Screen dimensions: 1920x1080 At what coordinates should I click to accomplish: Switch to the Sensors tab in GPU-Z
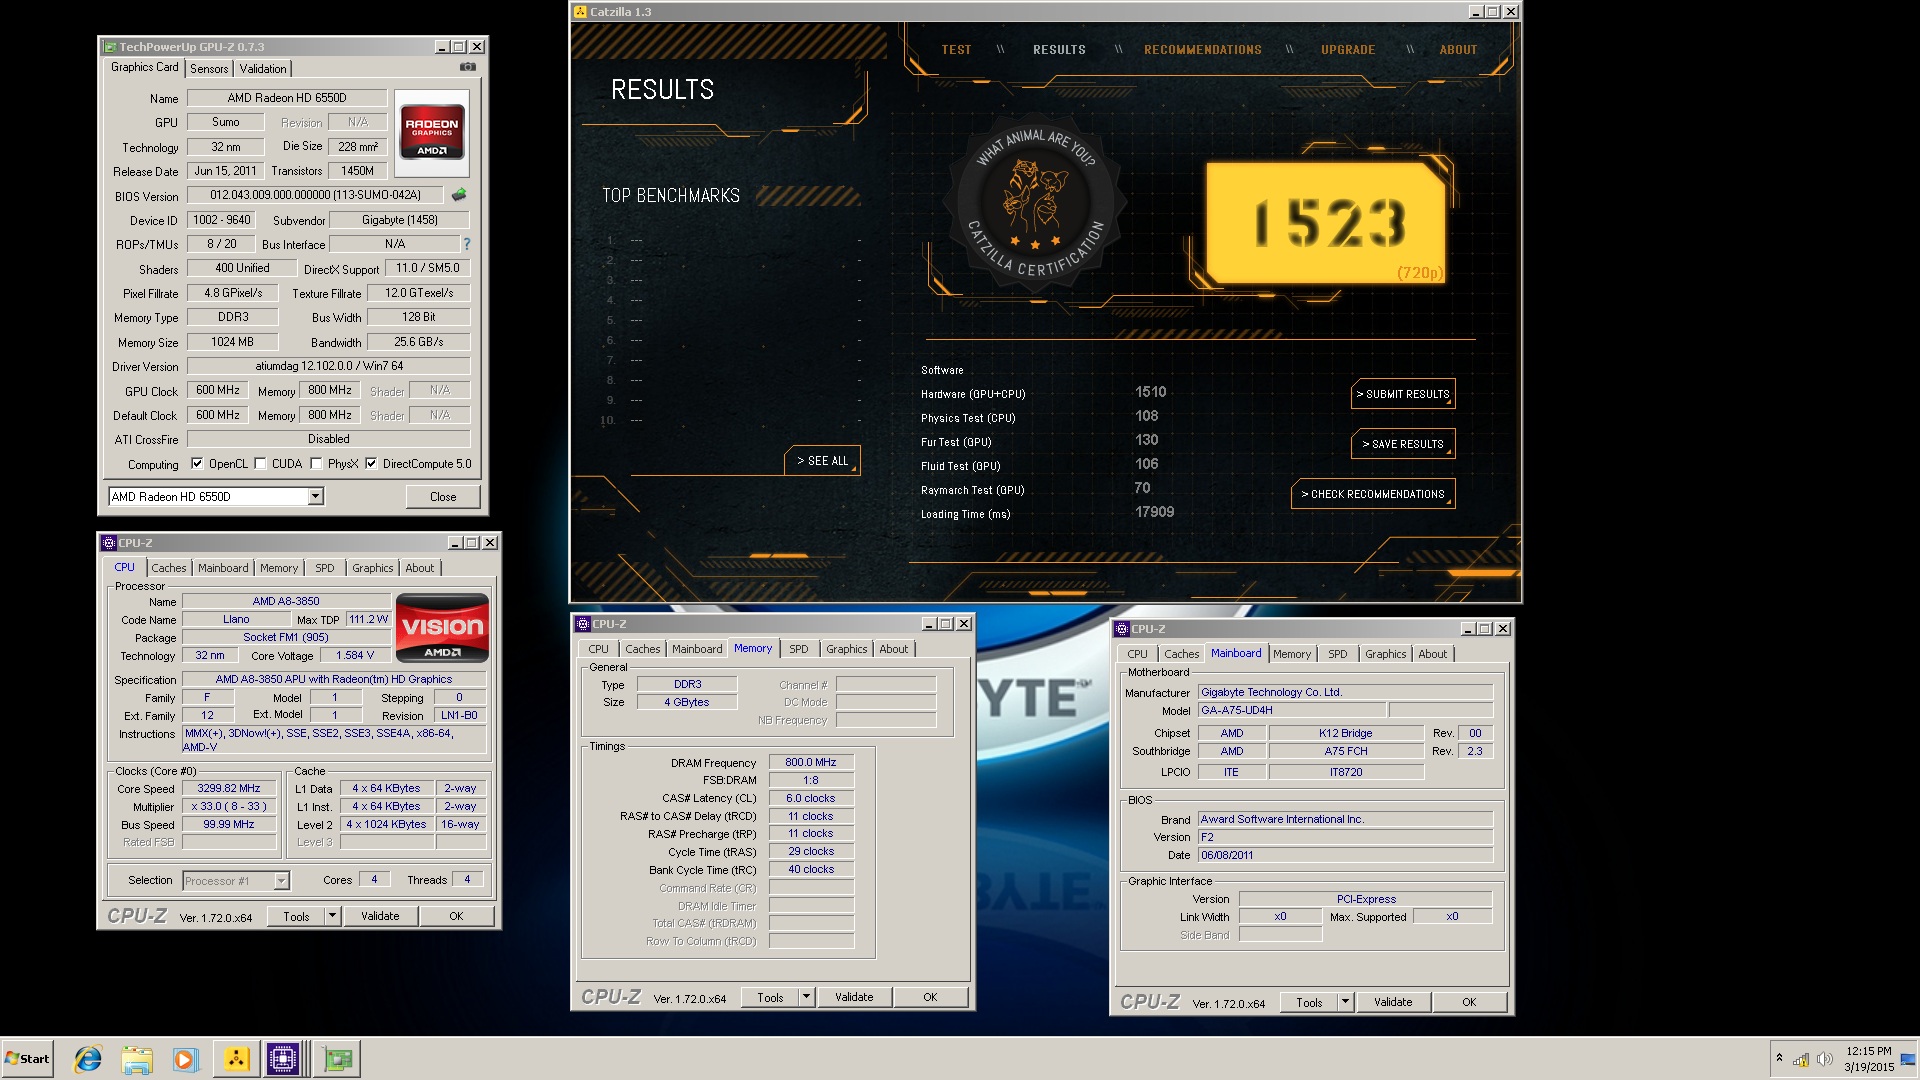pyautogui.click(x=209, y=69)
